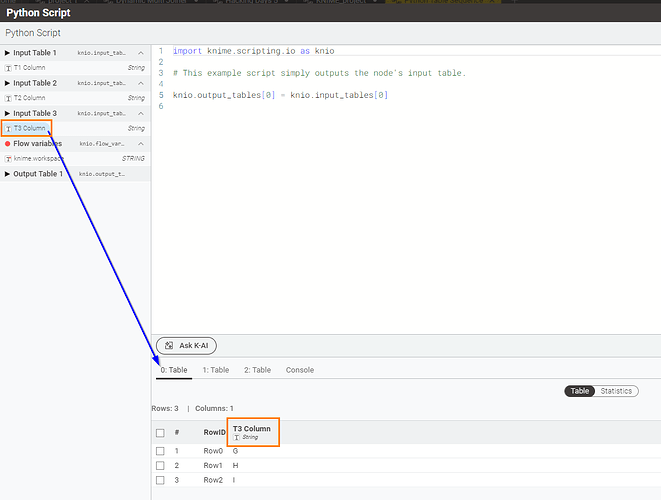Collapse Input Table 1 section chevron
The height and width of the screenshot is (500, 661).
pos(141,52)
